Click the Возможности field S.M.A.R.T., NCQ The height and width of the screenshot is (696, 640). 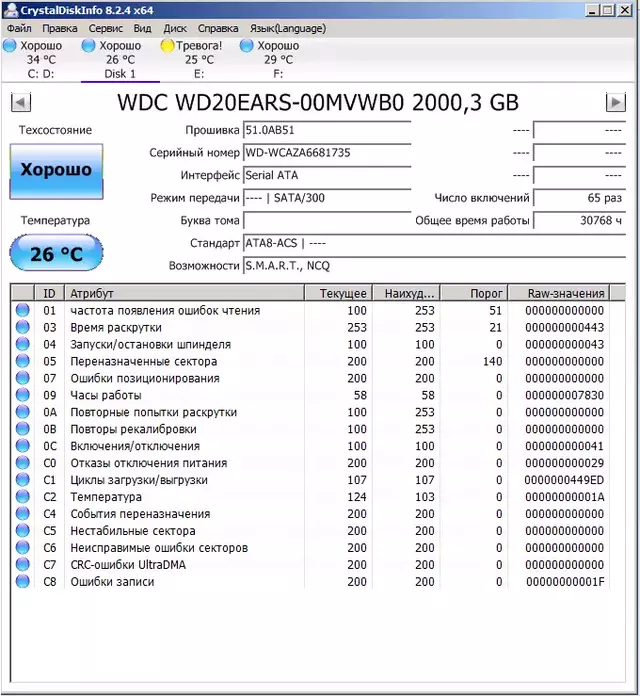[435, 266]
